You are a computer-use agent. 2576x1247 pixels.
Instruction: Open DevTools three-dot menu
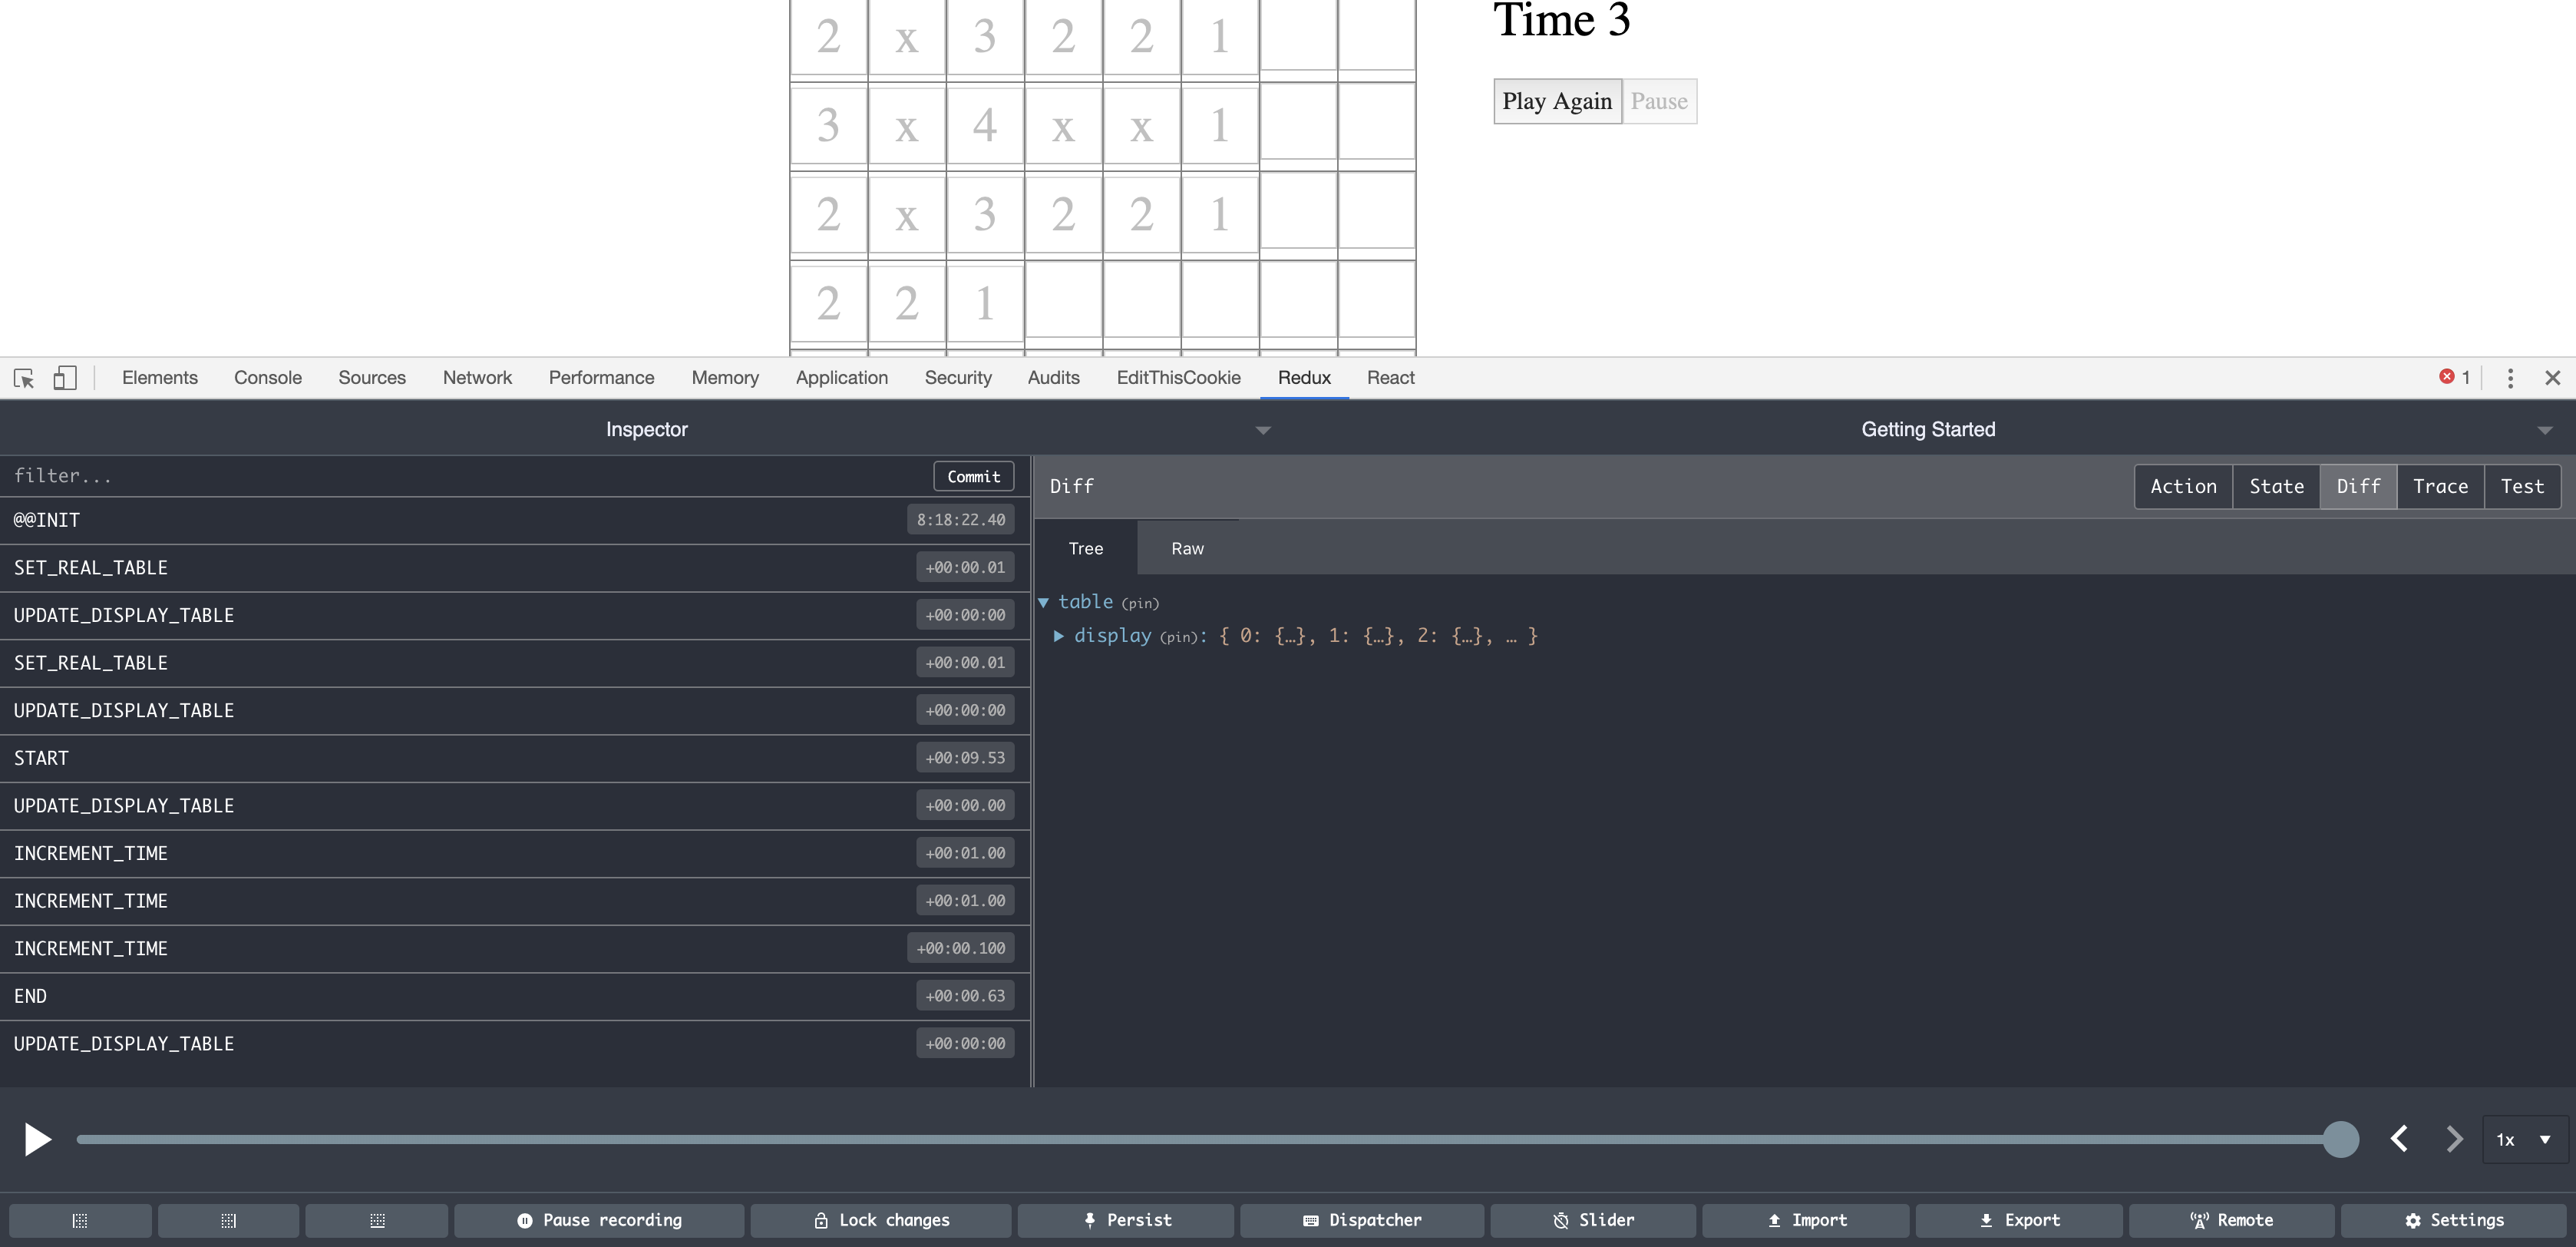(x=2510, y=378)
